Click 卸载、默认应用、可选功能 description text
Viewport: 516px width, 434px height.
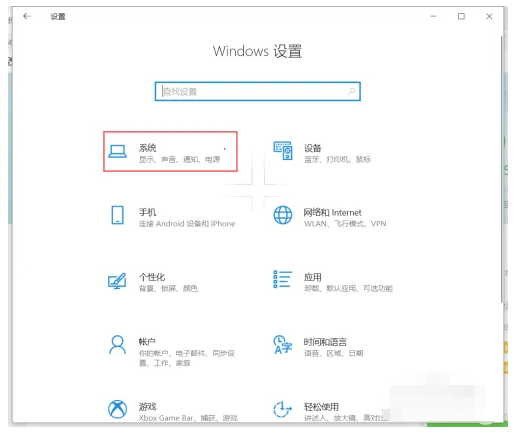pyautogui.click(x=348, y=288)
